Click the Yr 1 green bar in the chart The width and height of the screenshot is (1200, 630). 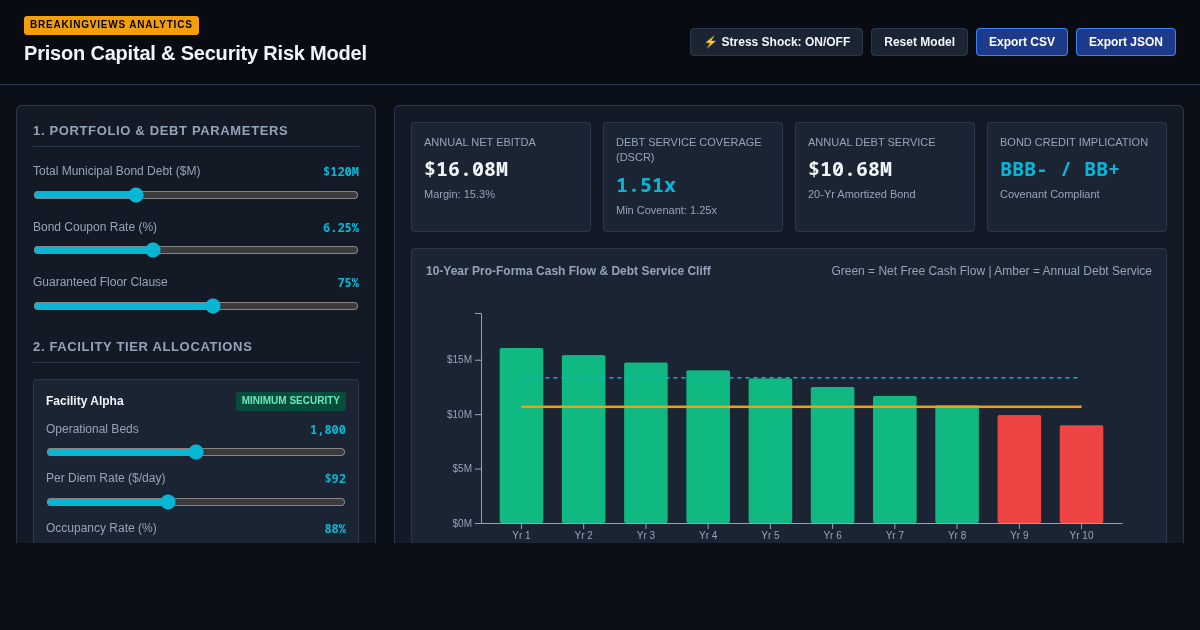coord(521,436)
